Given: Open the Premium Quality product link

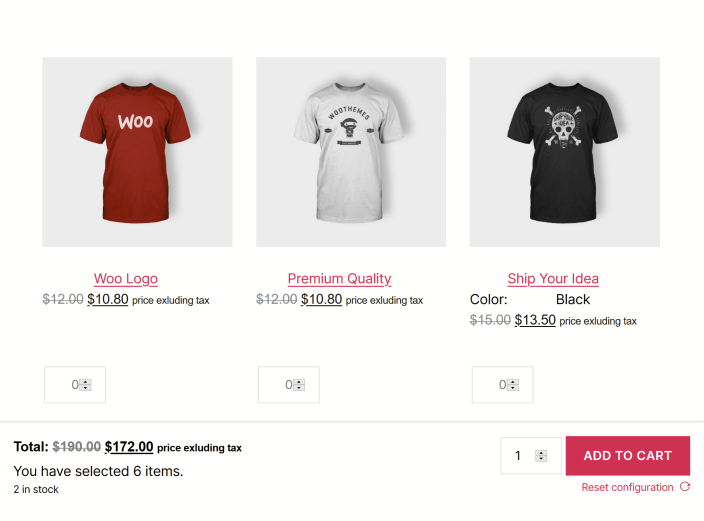Looking at the screenshot, I should click(339, 278).
